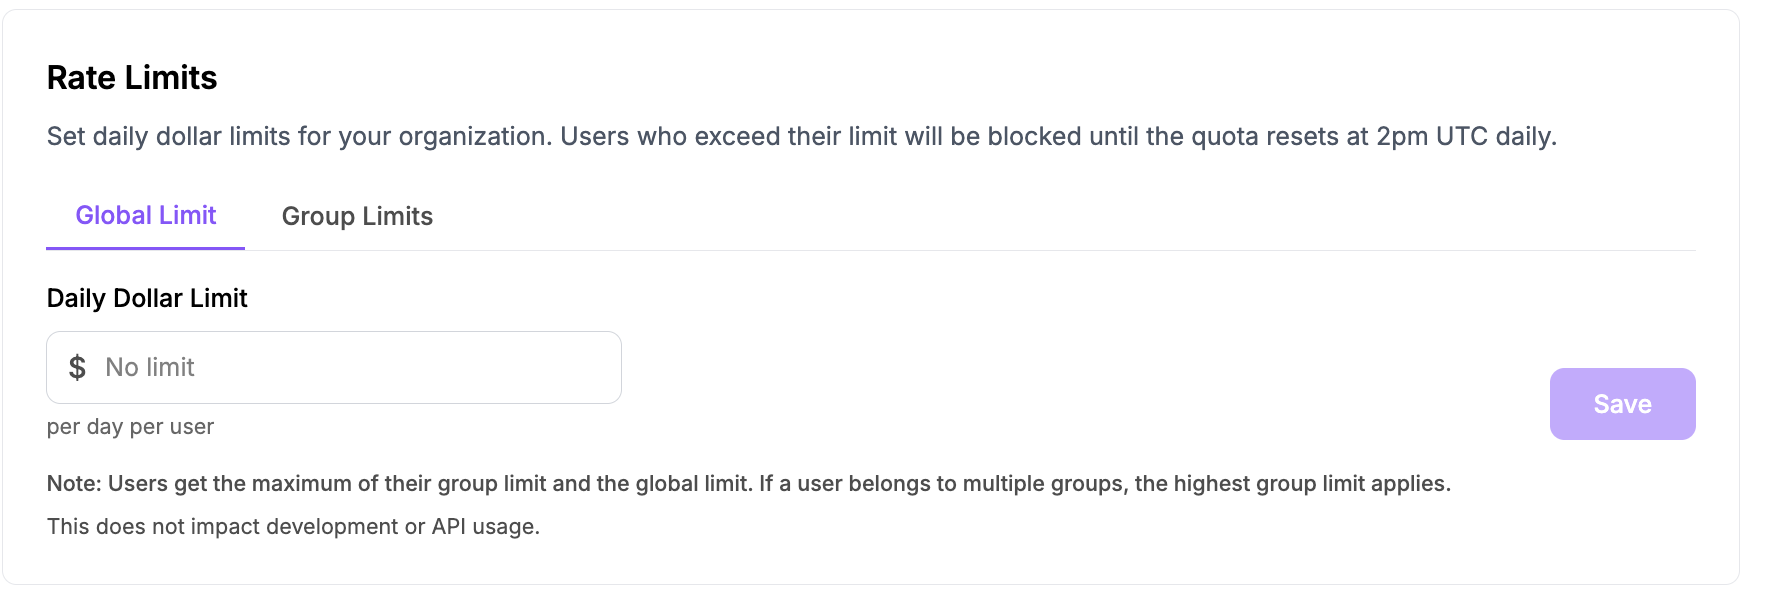Click the dollar sign icon in the limit field

pos(77,368)
